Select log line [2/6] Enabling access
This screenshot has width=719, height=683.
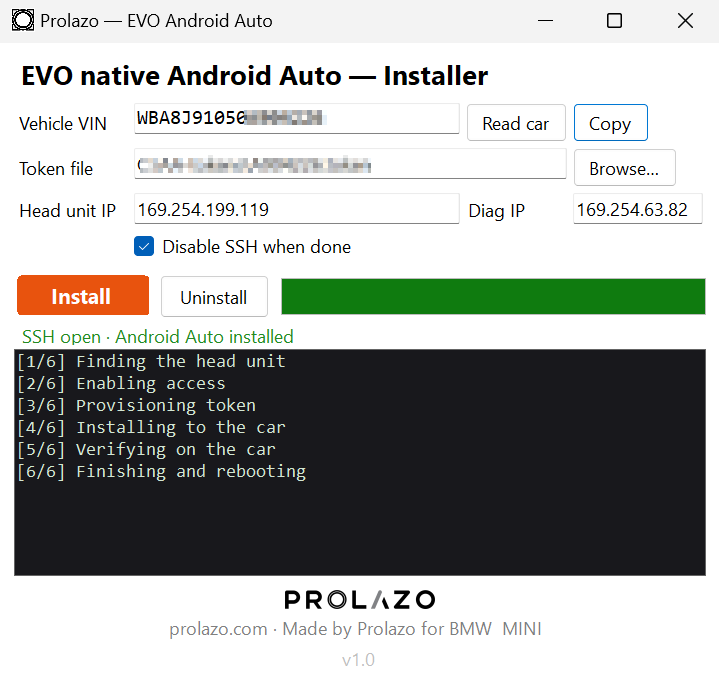point(122,383)
